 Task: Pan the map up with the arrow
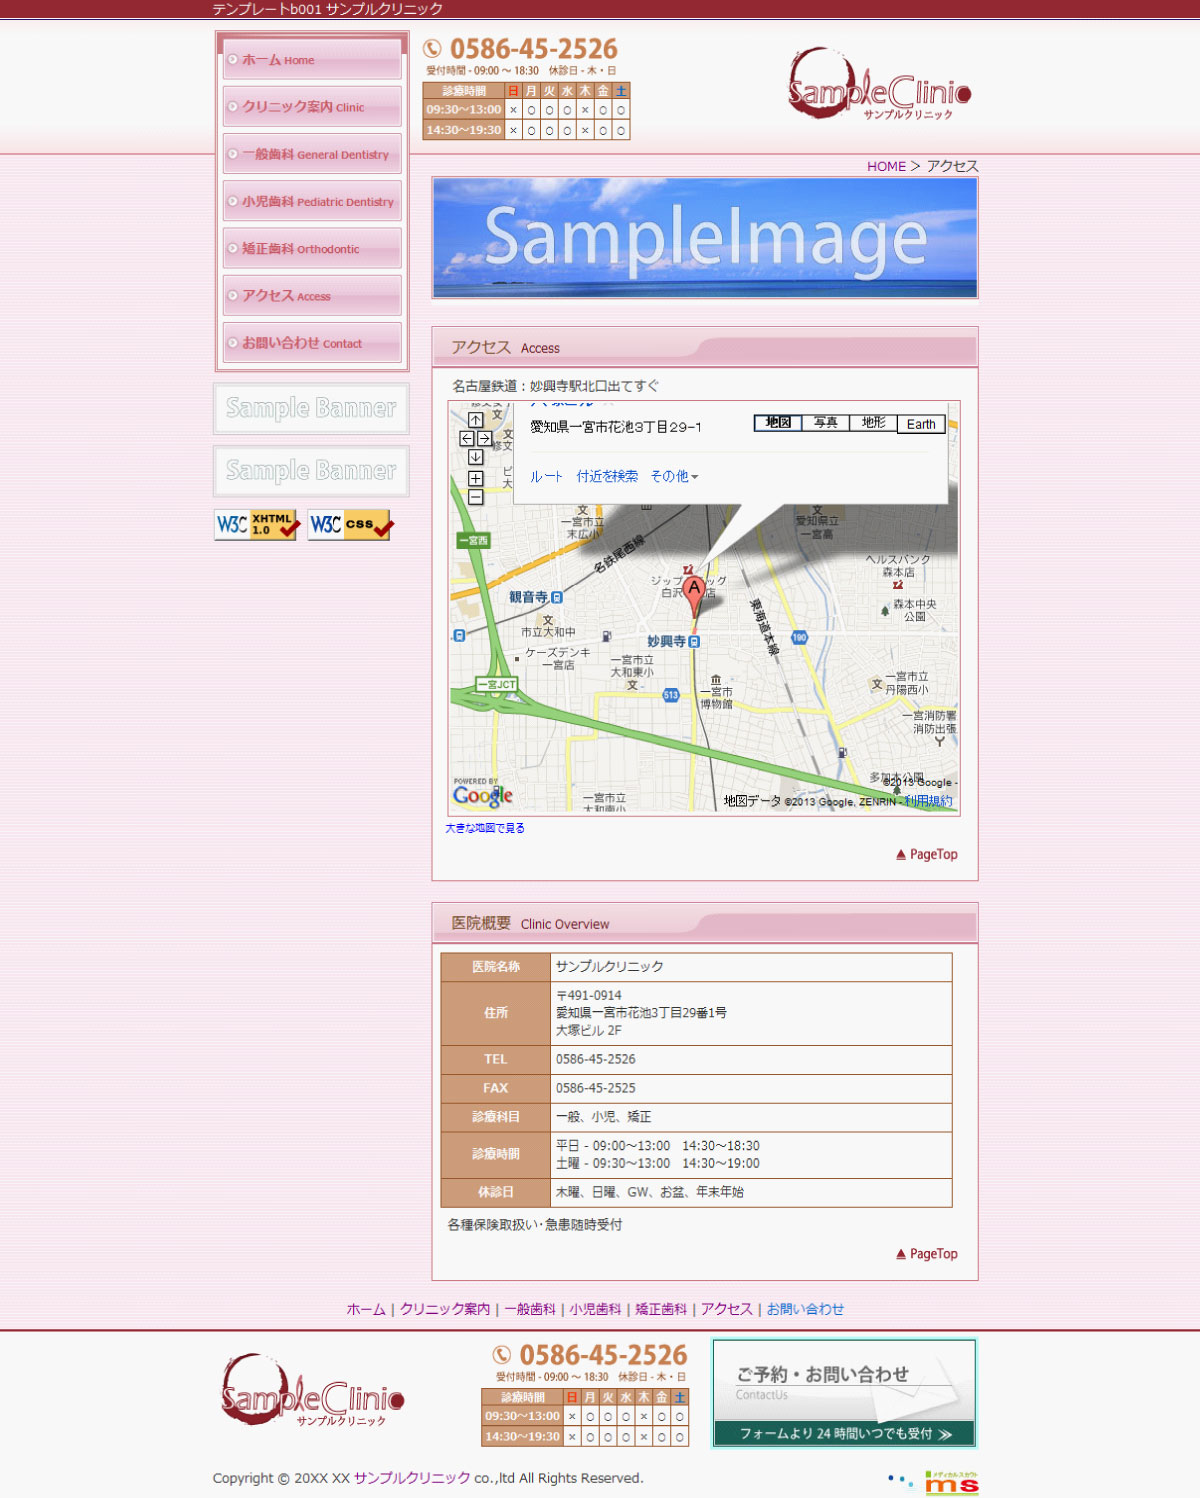[x=475, y=420]
